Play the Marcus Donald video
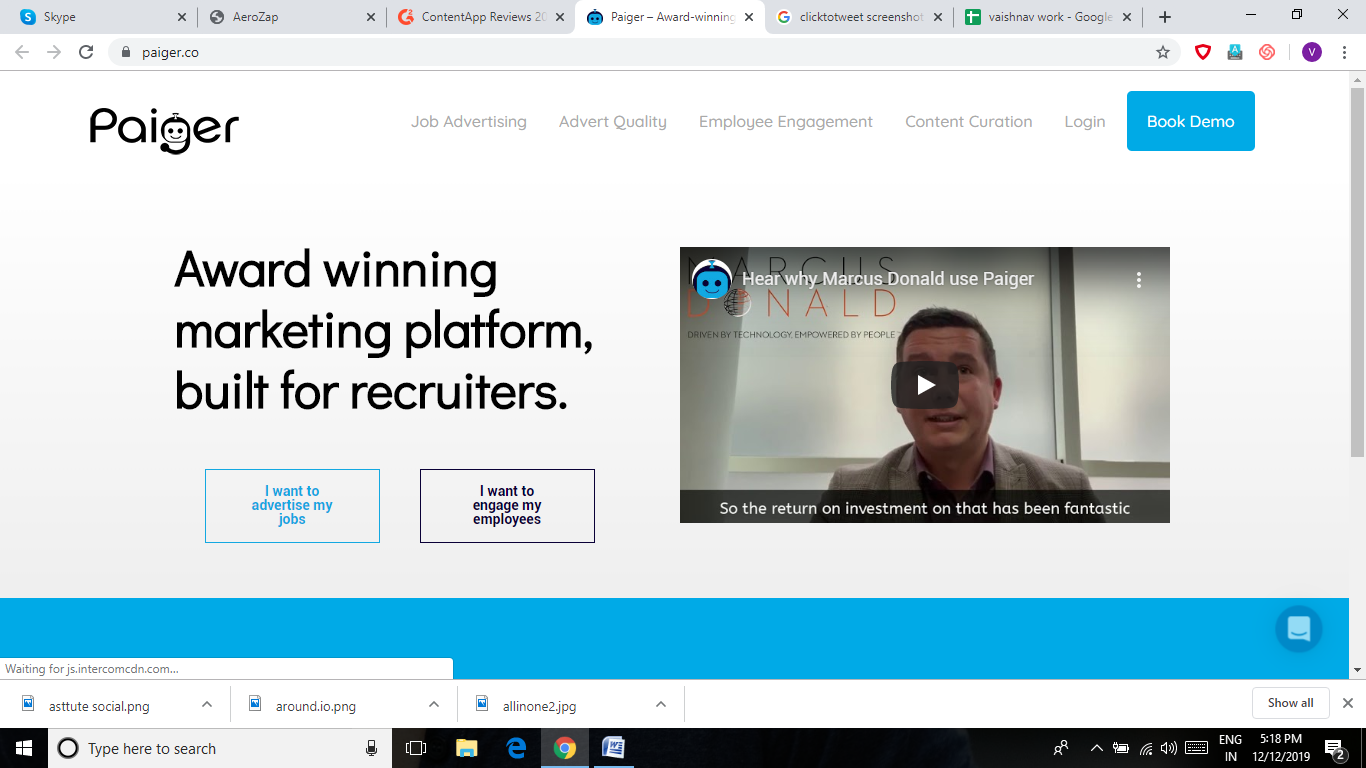 [925, 385]
